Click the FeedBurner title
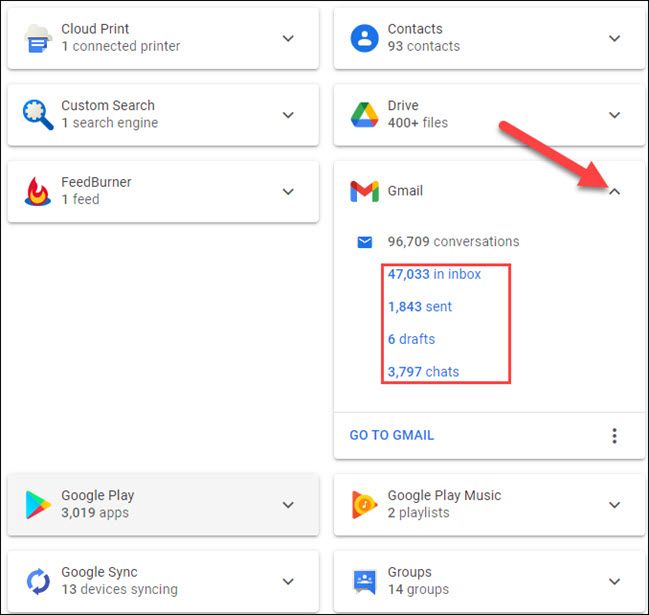649x615 pixels. (x=96, y=182)
